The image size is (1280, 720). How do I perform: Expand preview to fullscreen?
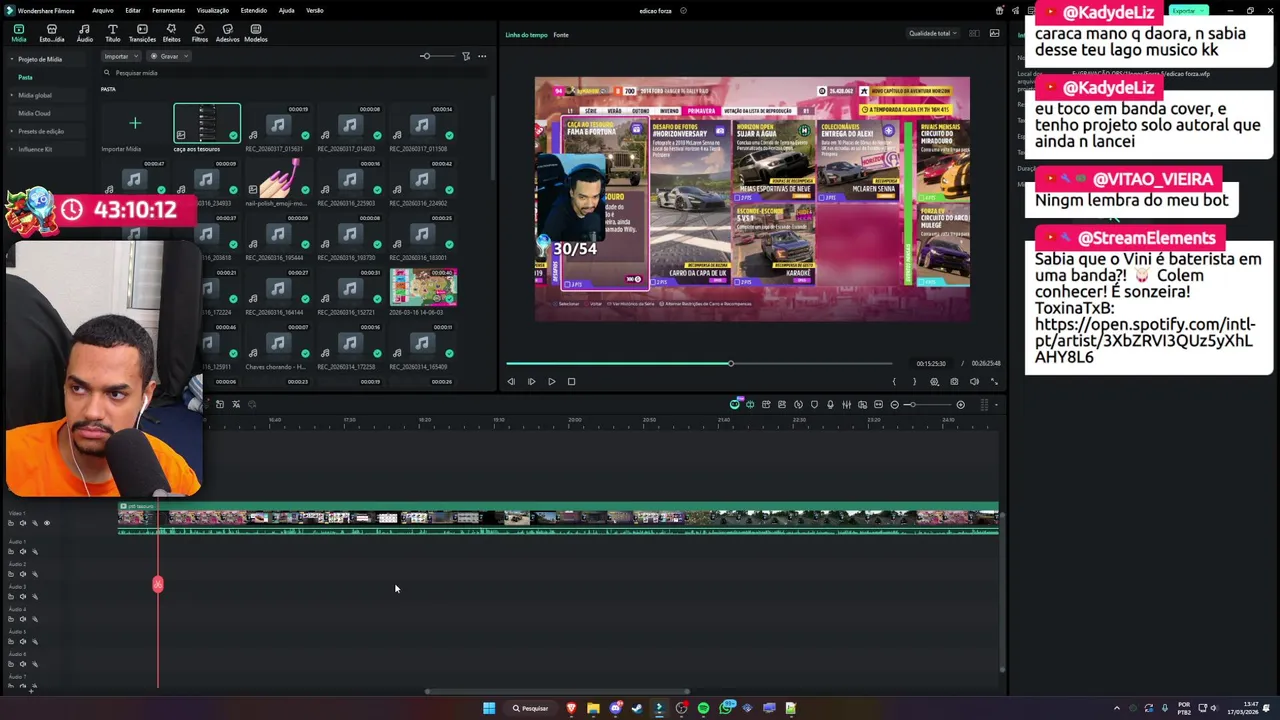[994, 381]
